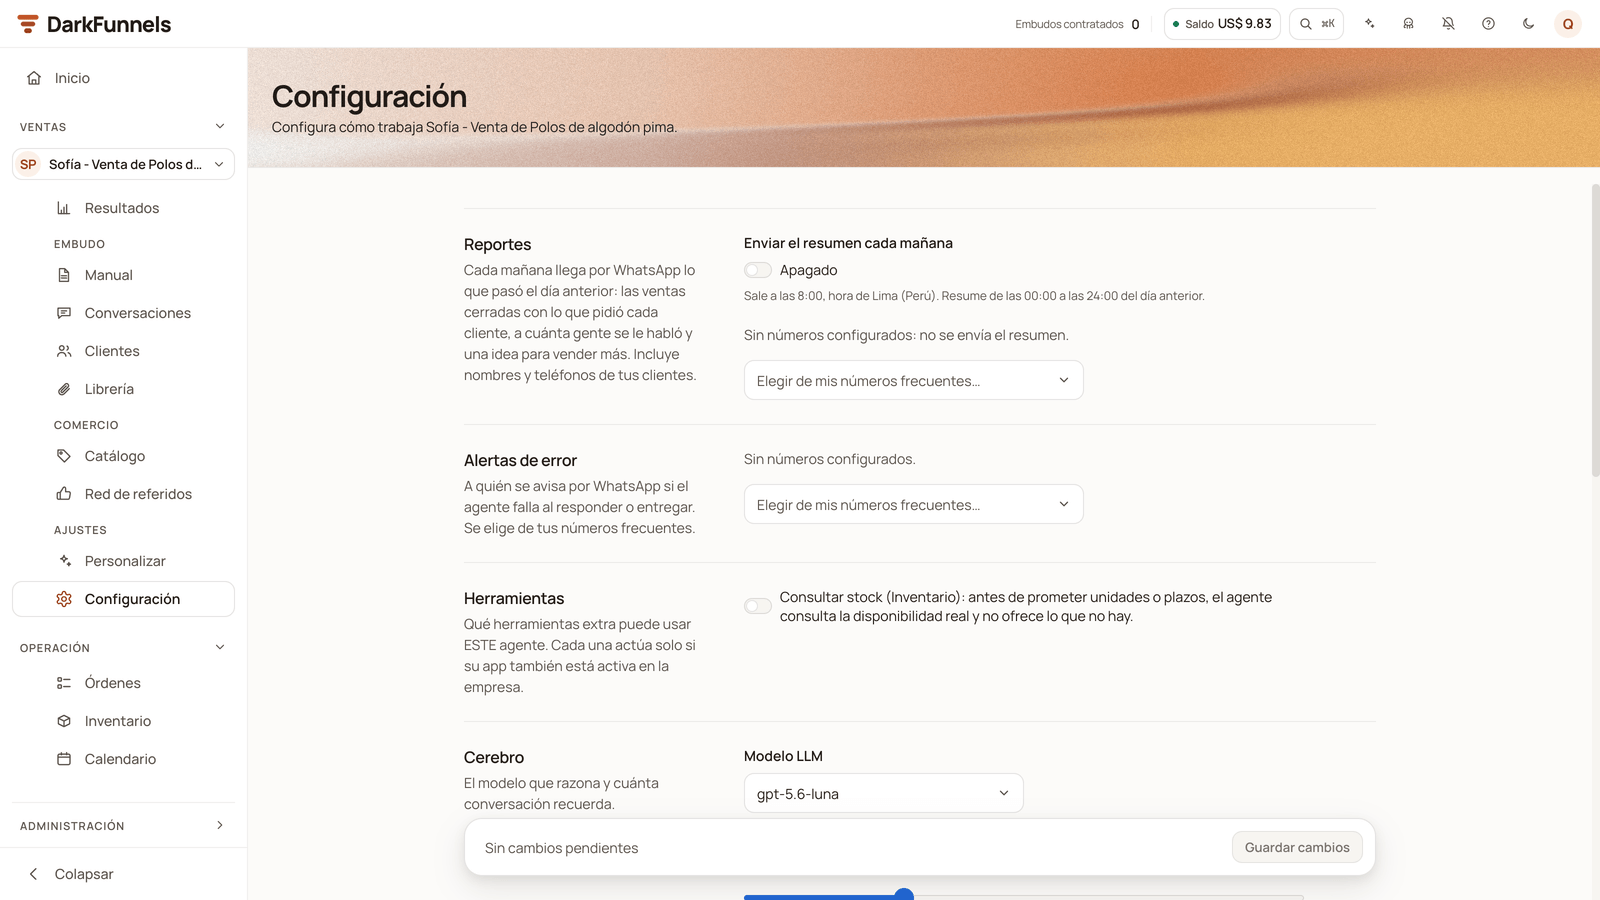Go to Inicio in the sidebar
Viewport: 1600px width, 900px height.
pos(123,78)
